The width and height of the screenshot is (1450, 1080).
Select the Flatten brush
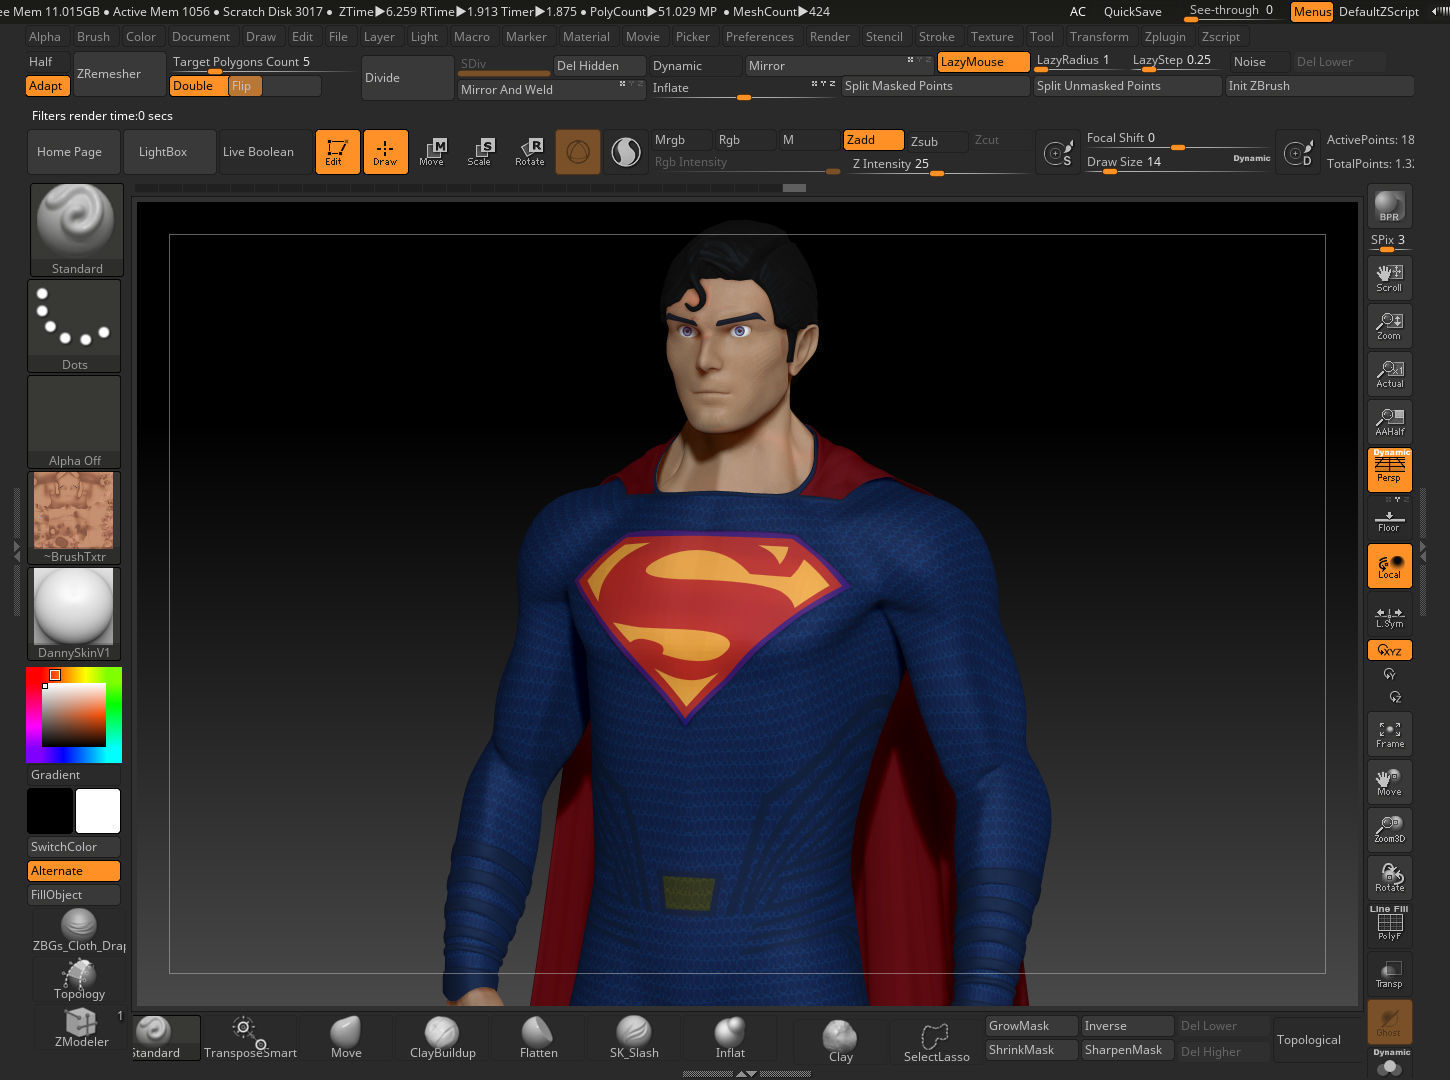pyautogui.click(x=538, y=1038)
